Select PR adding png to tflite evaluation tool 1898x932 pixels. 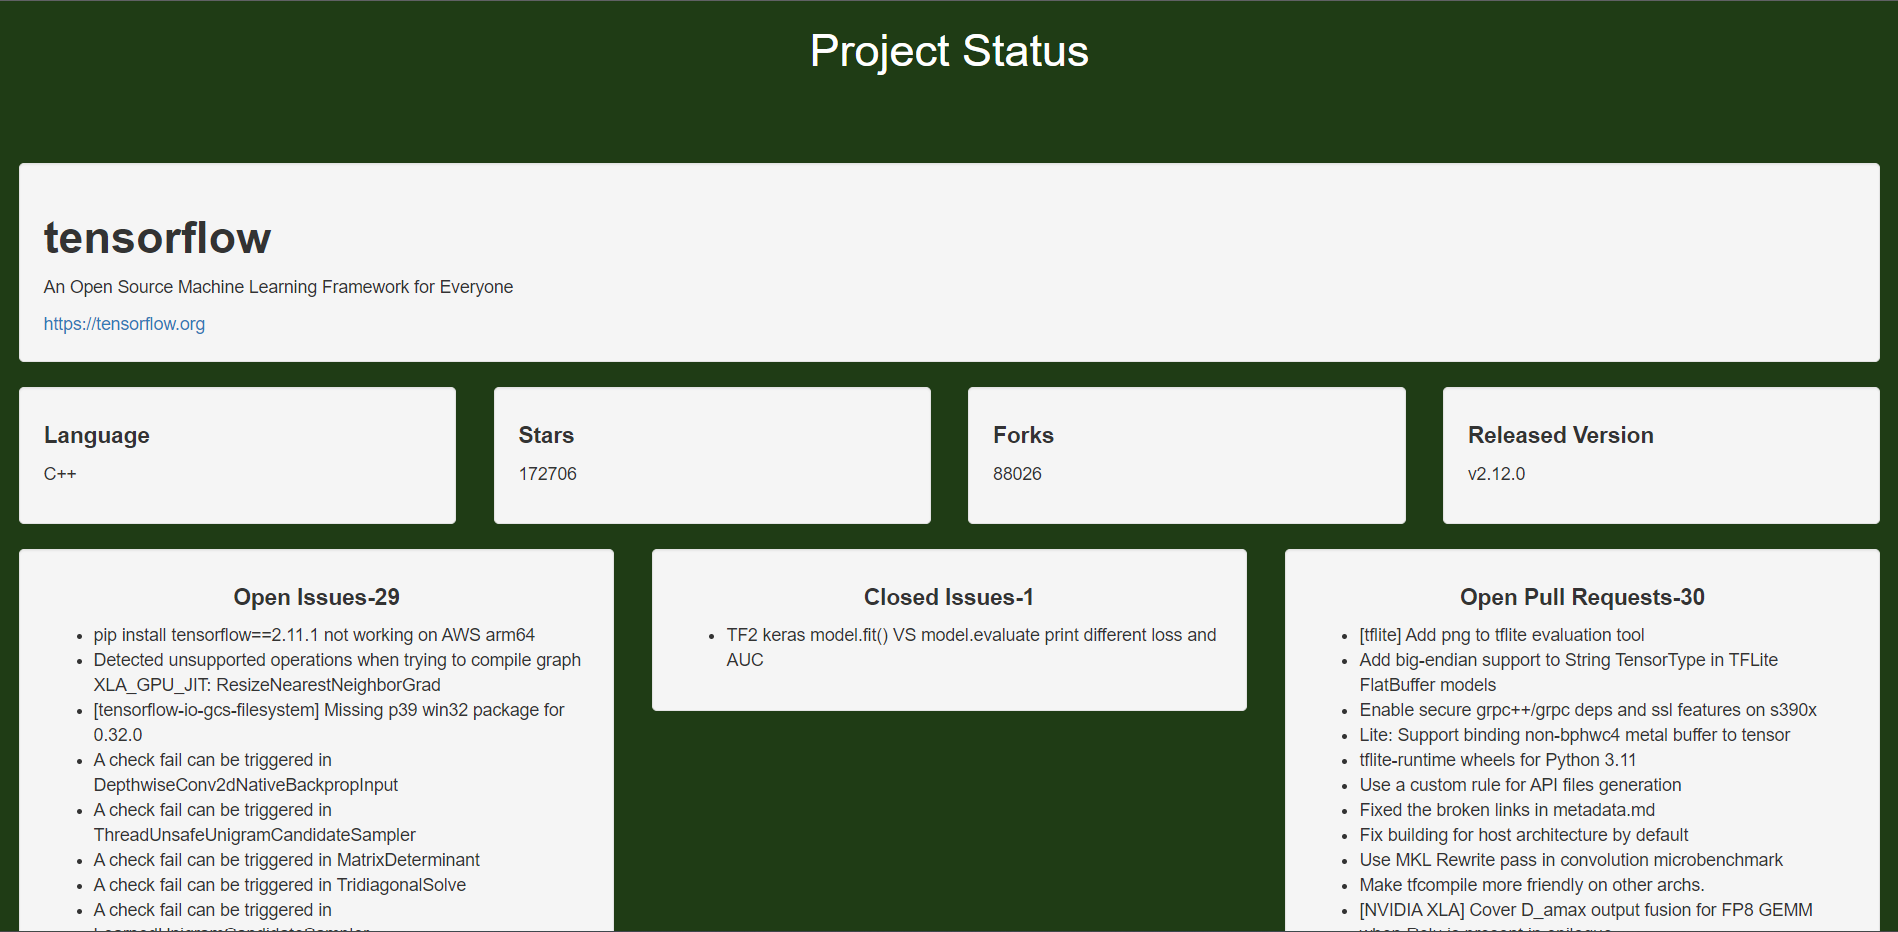1501,635
